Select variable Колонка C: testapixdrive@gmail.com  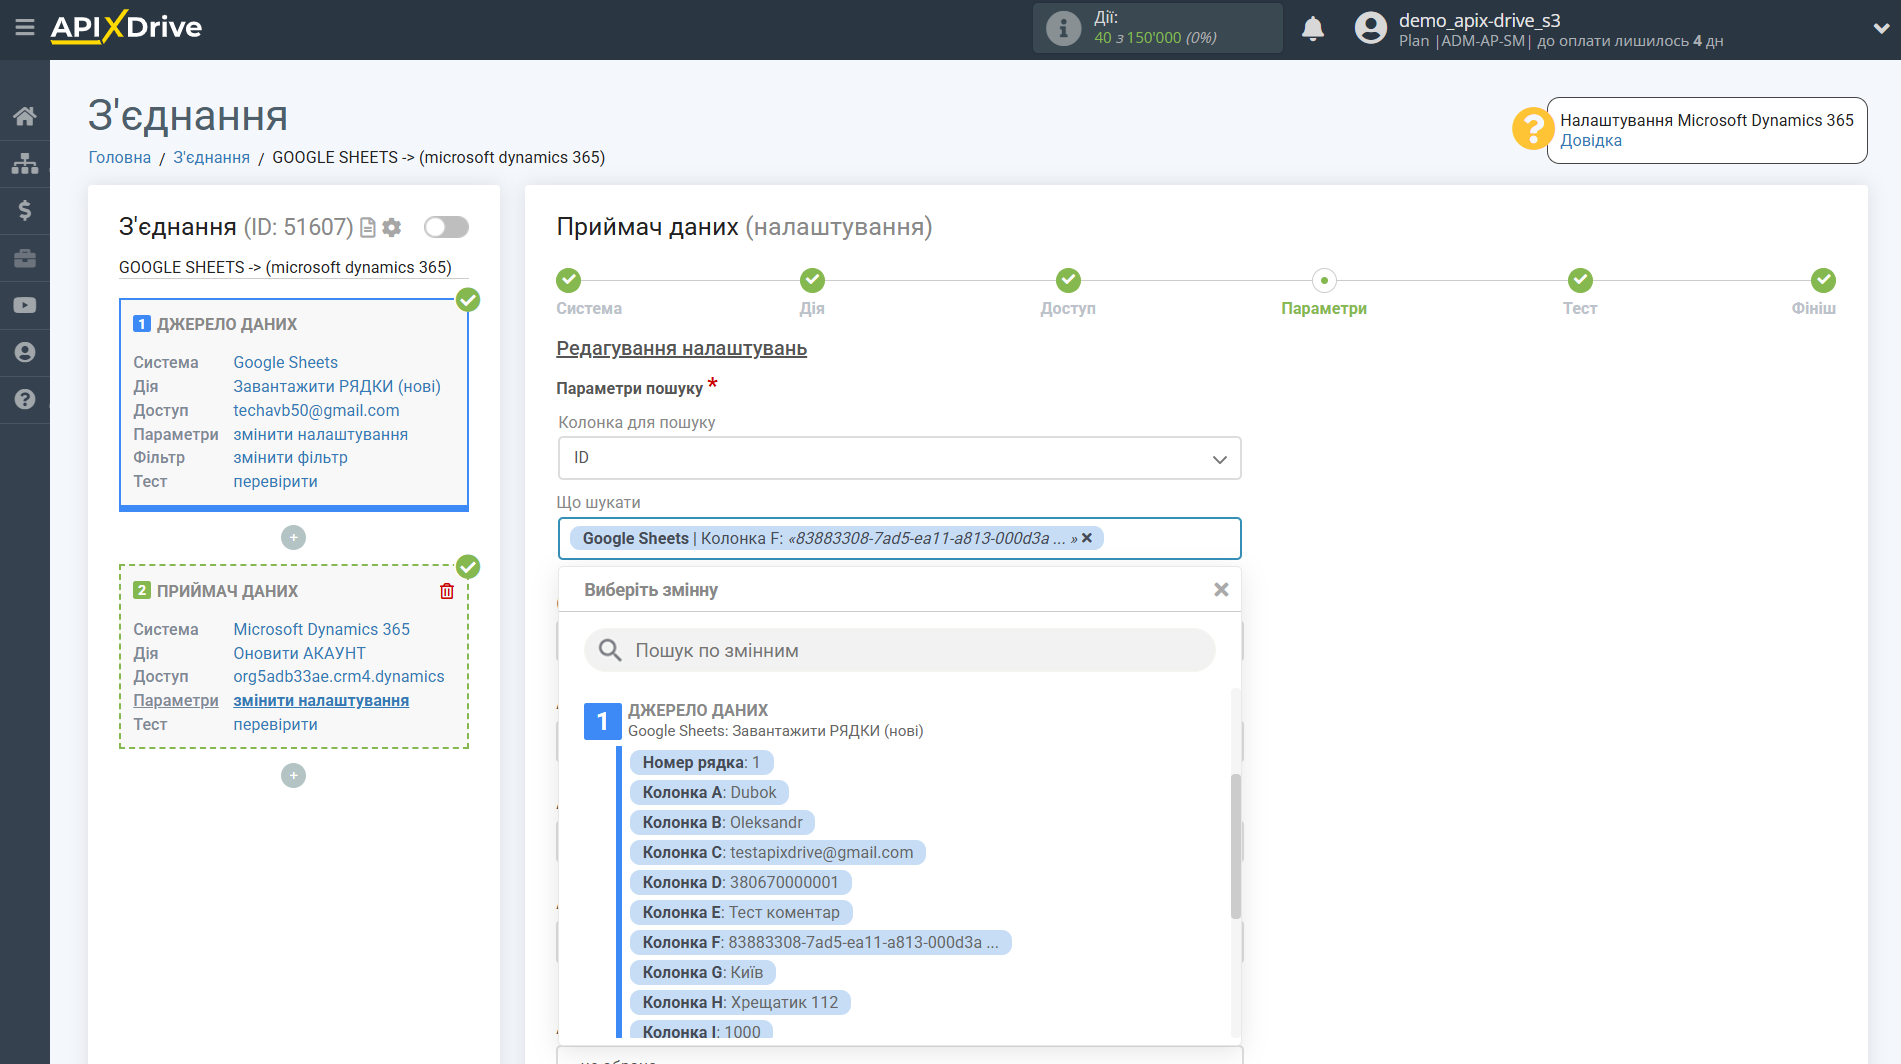778,852
